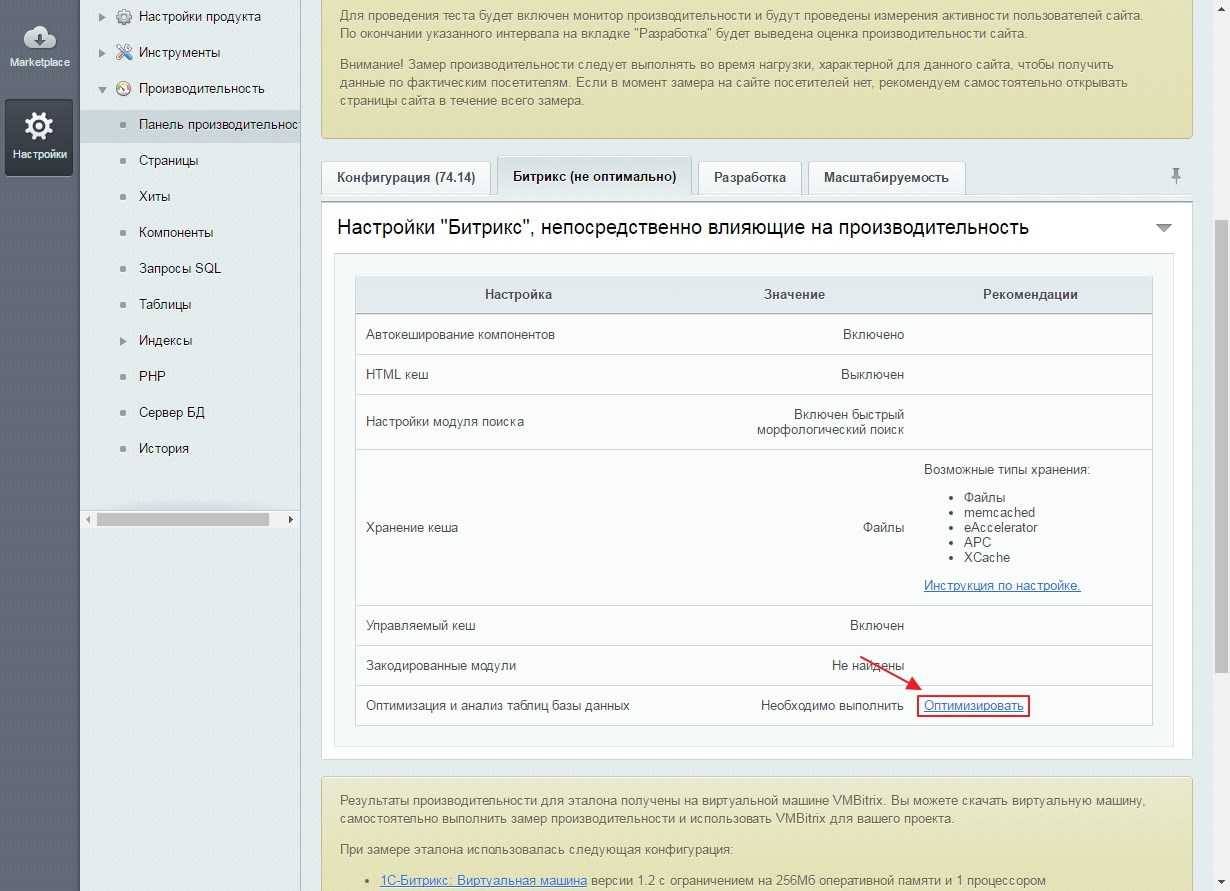Expand the Индексы submenu arrow

tap(123, 341)
